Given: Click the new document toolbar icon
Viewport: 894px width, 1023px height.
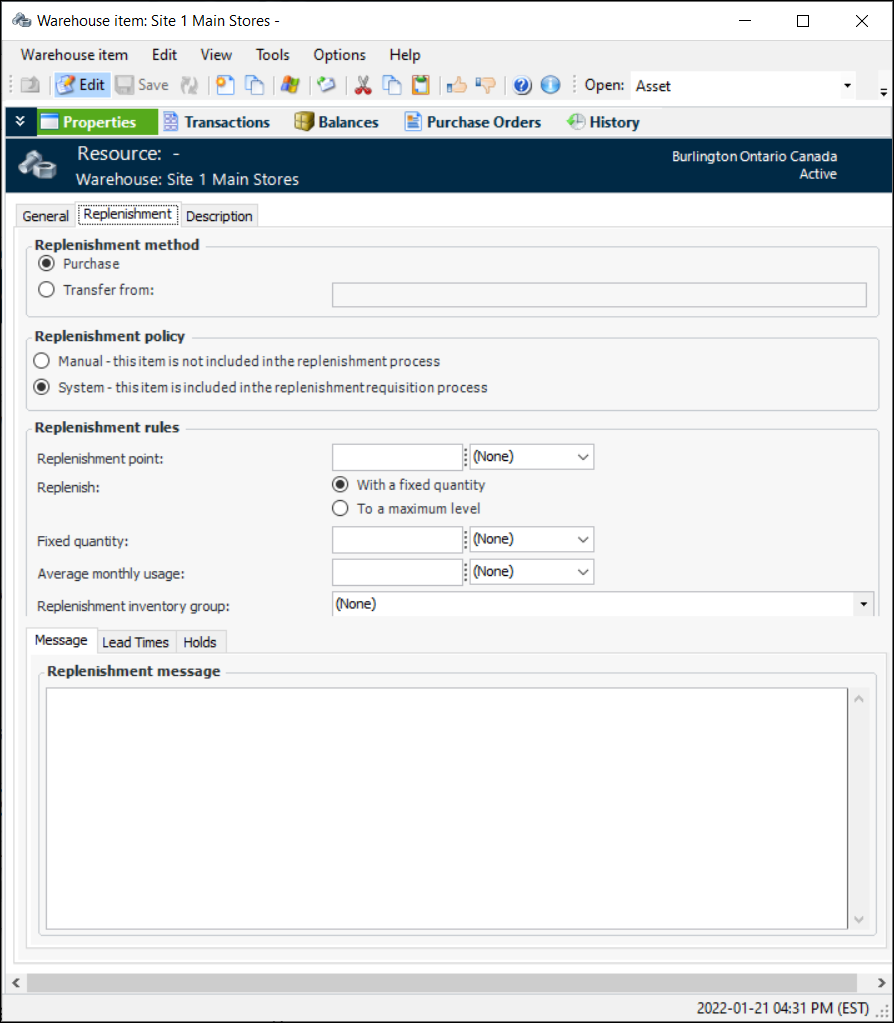Looking at the screenshot, I should tap(225, 85).
